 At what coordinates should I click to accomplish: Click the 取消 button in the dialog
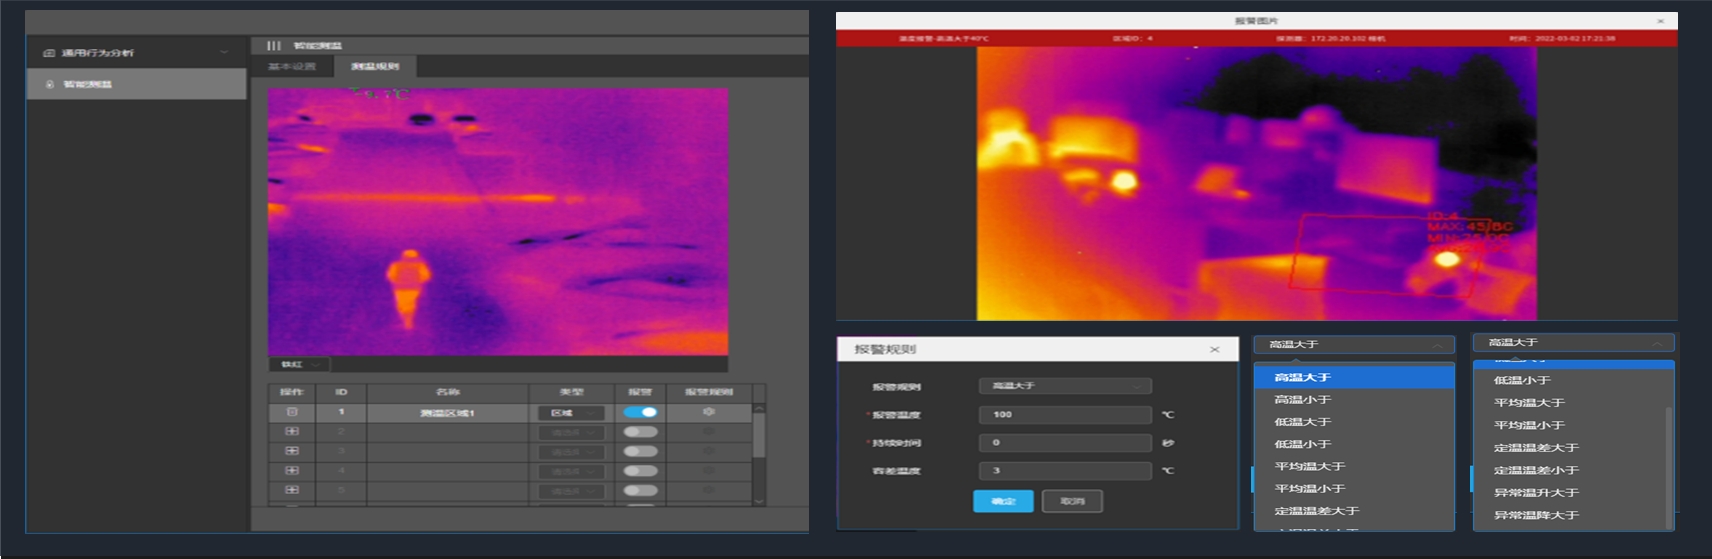pos(1071,501)
